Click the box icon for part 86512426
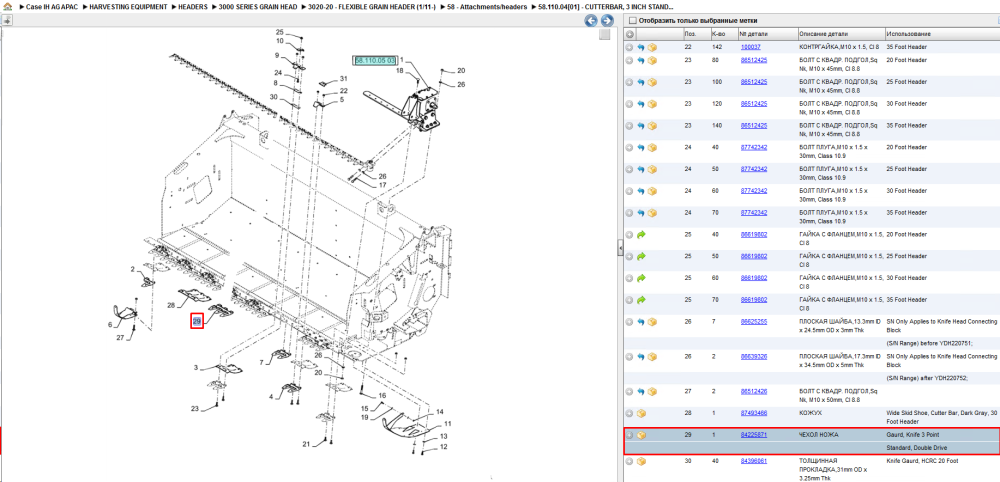The height and width of the screenshot is (482, 1000). tap(652, 391)
